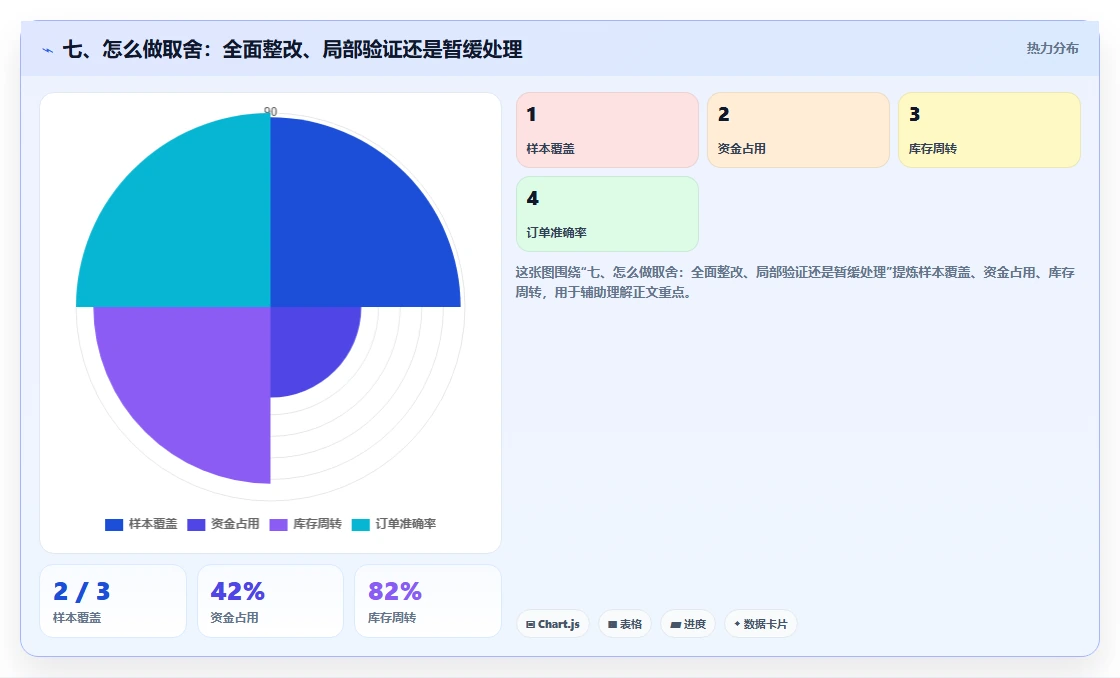Click the description paragraph starting 这张图围绕
Viewport: 1120px width, 678px height.
pyautogui.click(x=795, y=282)
